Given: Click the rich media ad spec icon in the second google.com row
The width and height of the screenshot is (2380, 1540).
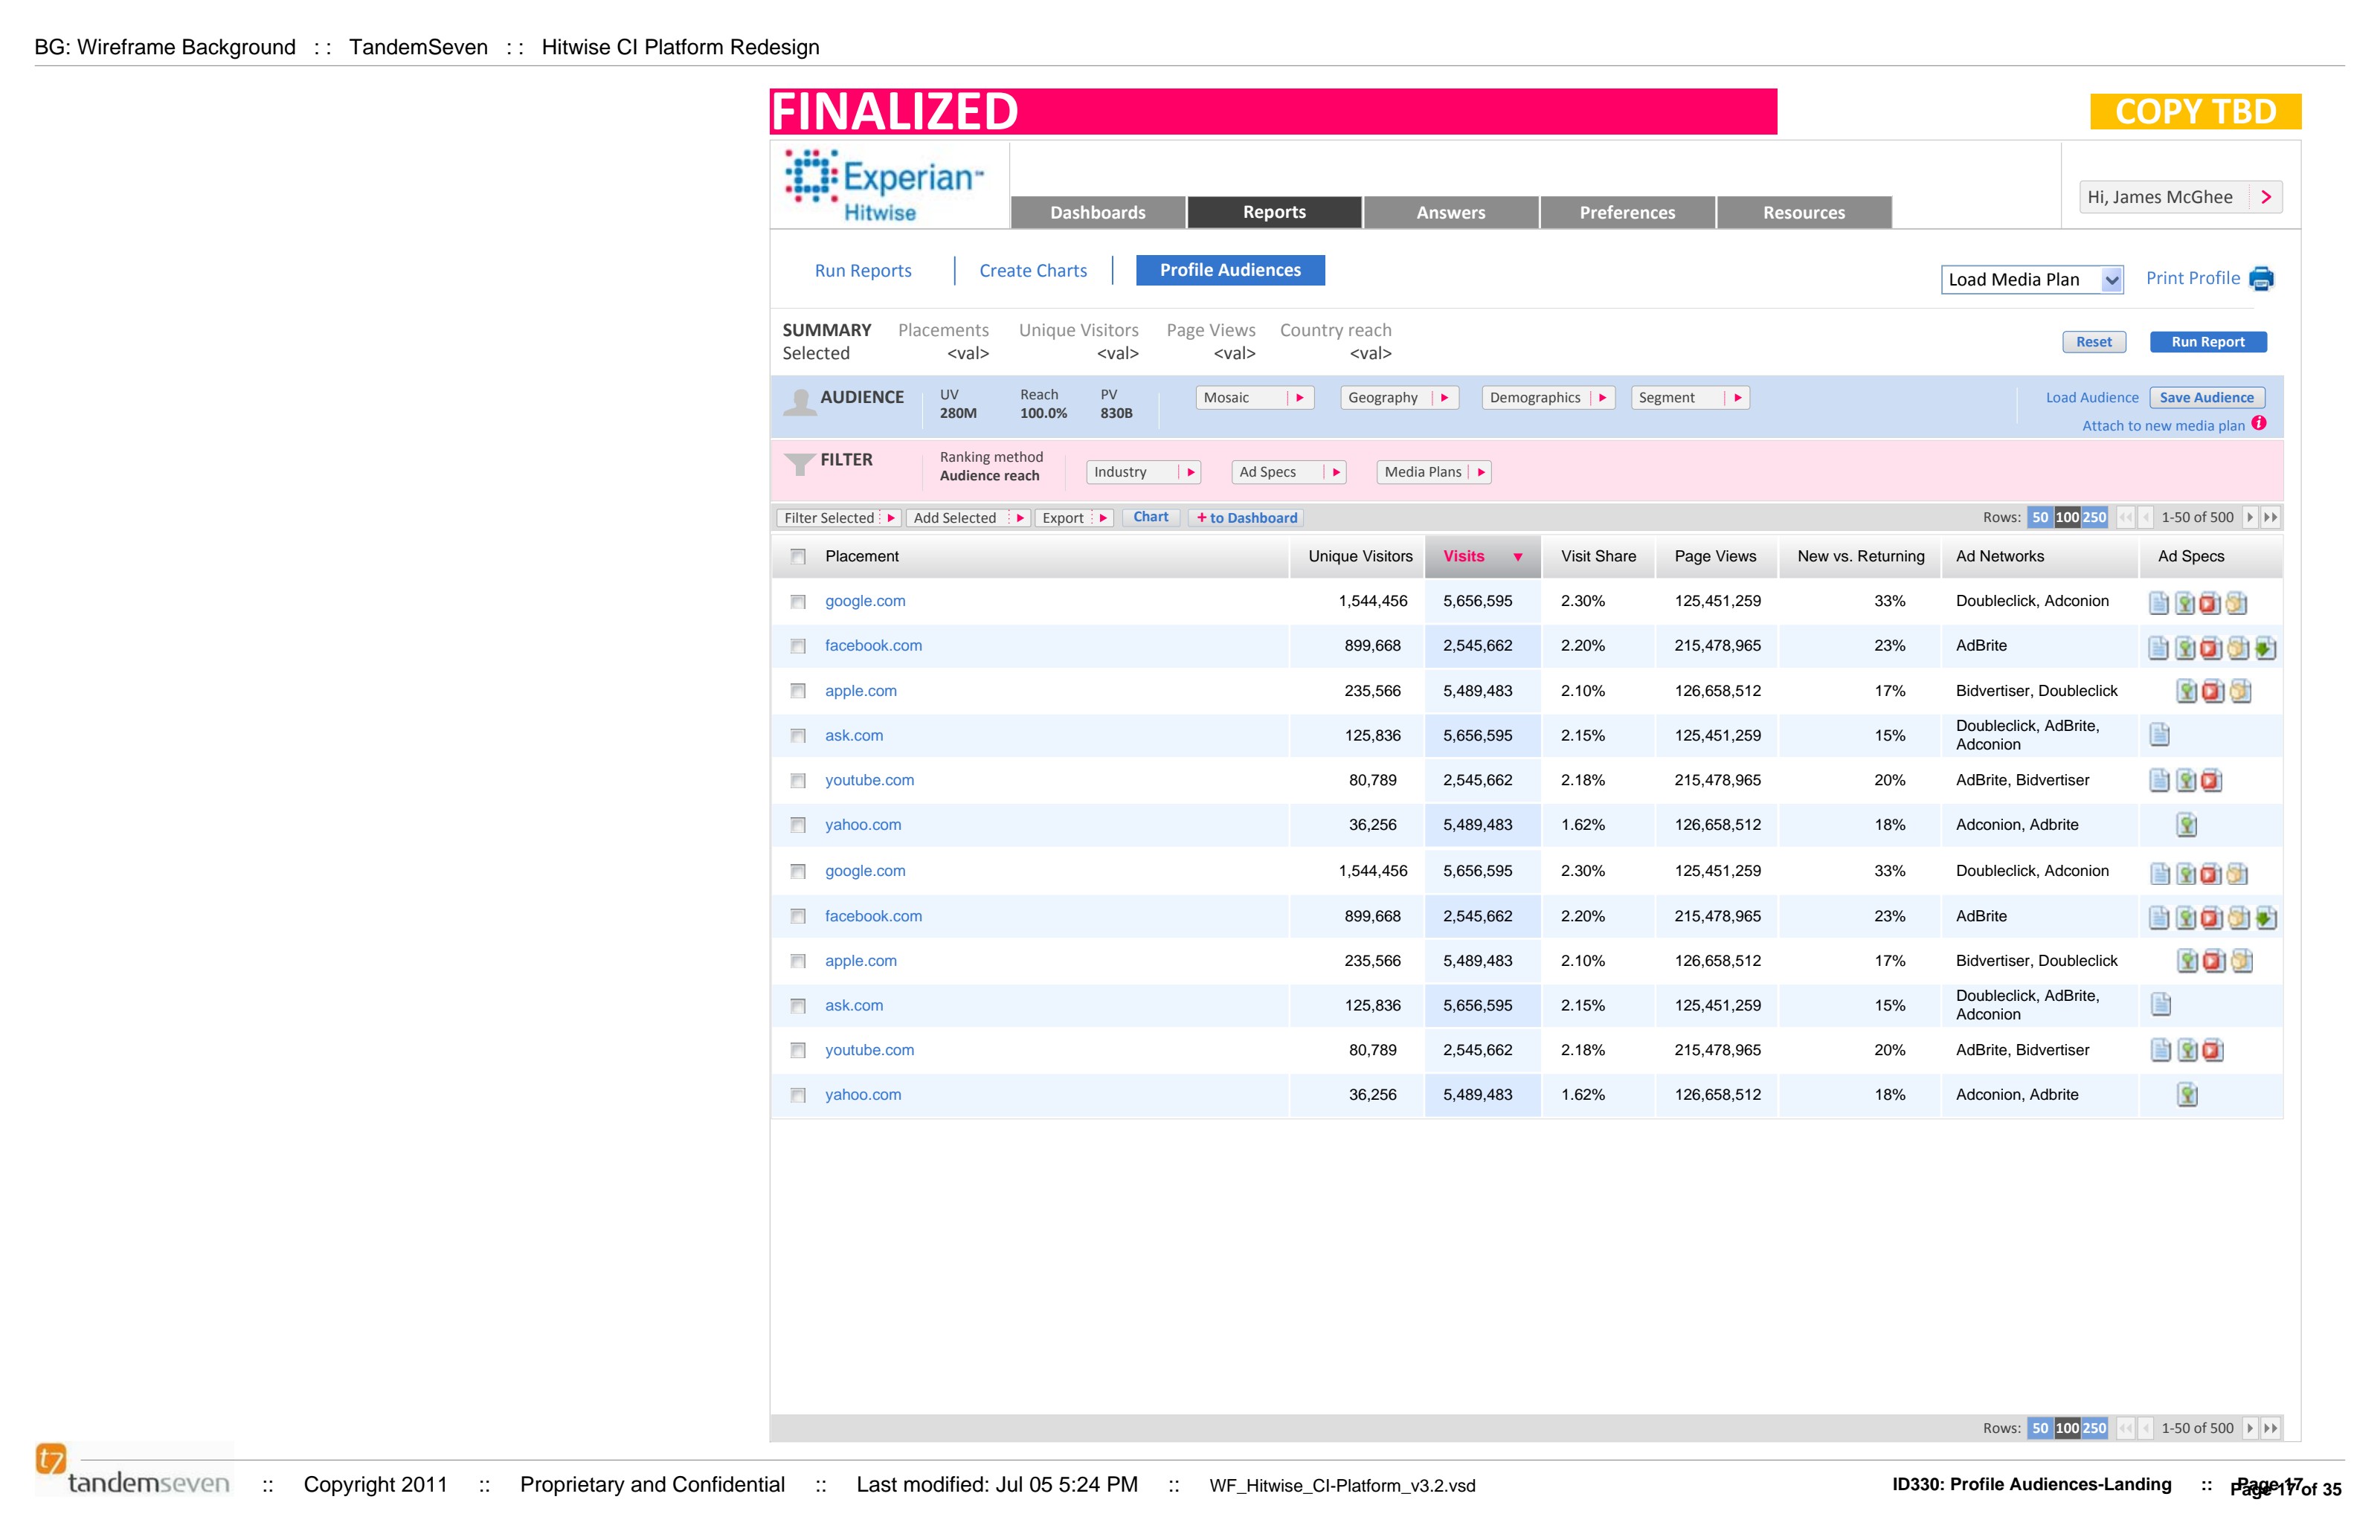Looking at the screenshot, I should (x=2237, y=874).
